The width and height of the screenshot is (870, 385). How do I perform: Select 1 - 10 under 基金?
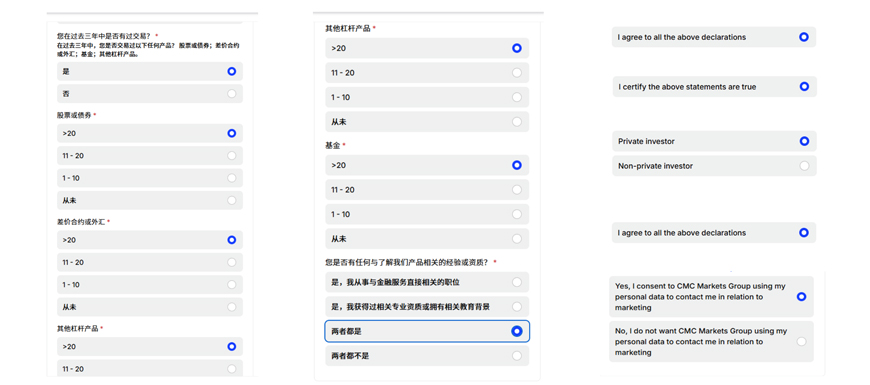pyautogui.click(x=427, y=214)
